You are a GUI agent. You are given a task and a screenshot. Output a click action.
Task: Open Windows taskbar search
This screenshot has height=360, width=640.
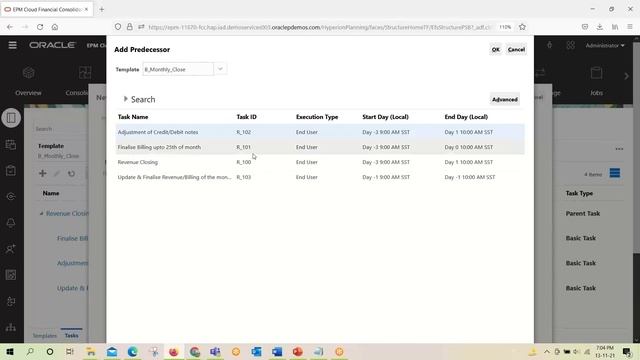pos(30,351)
